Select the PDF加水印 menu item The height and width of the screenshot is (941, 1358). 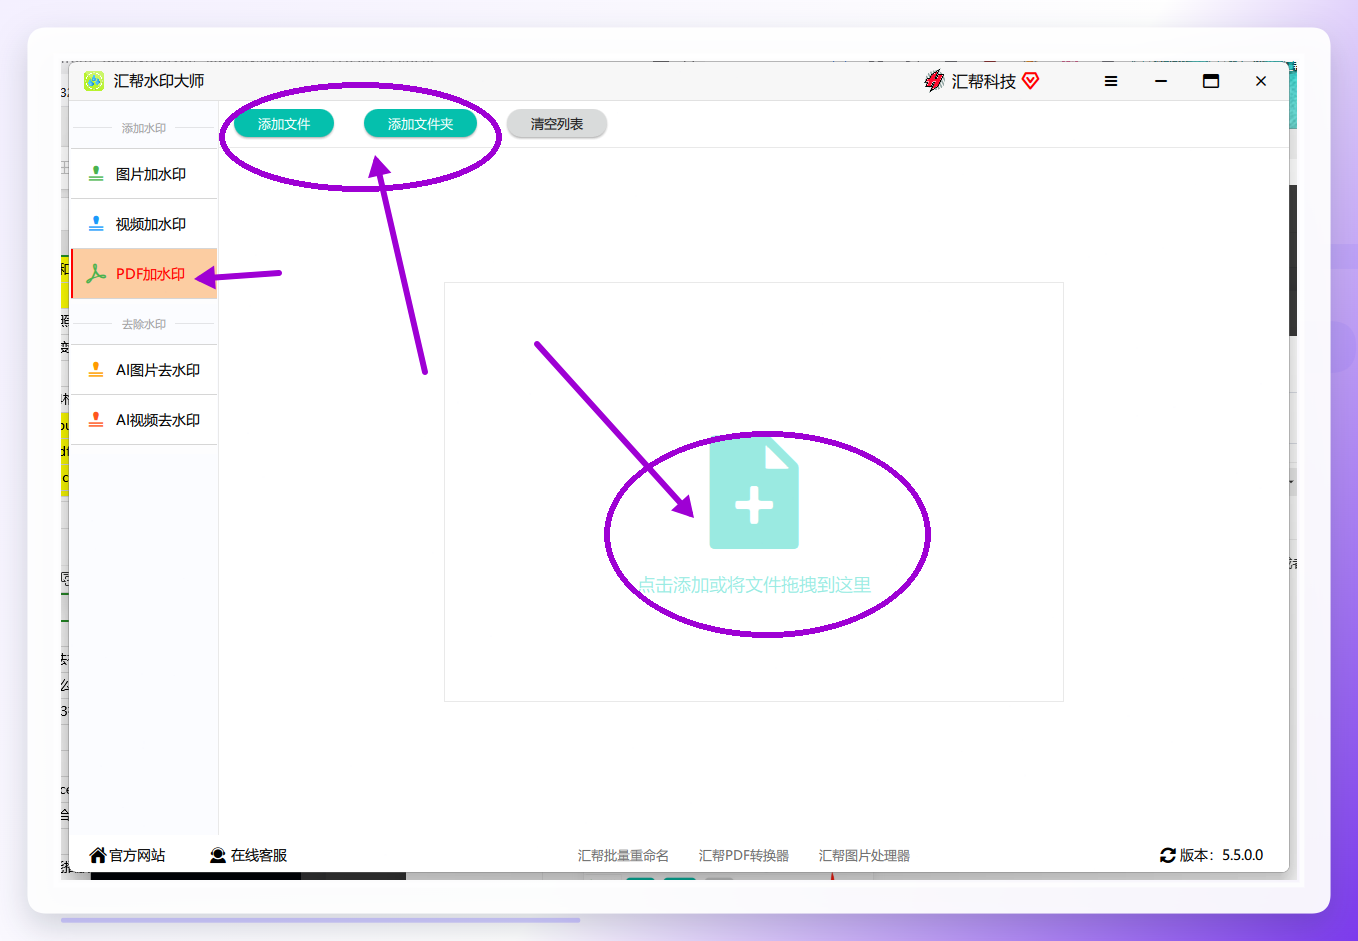(x=144, y=274)
